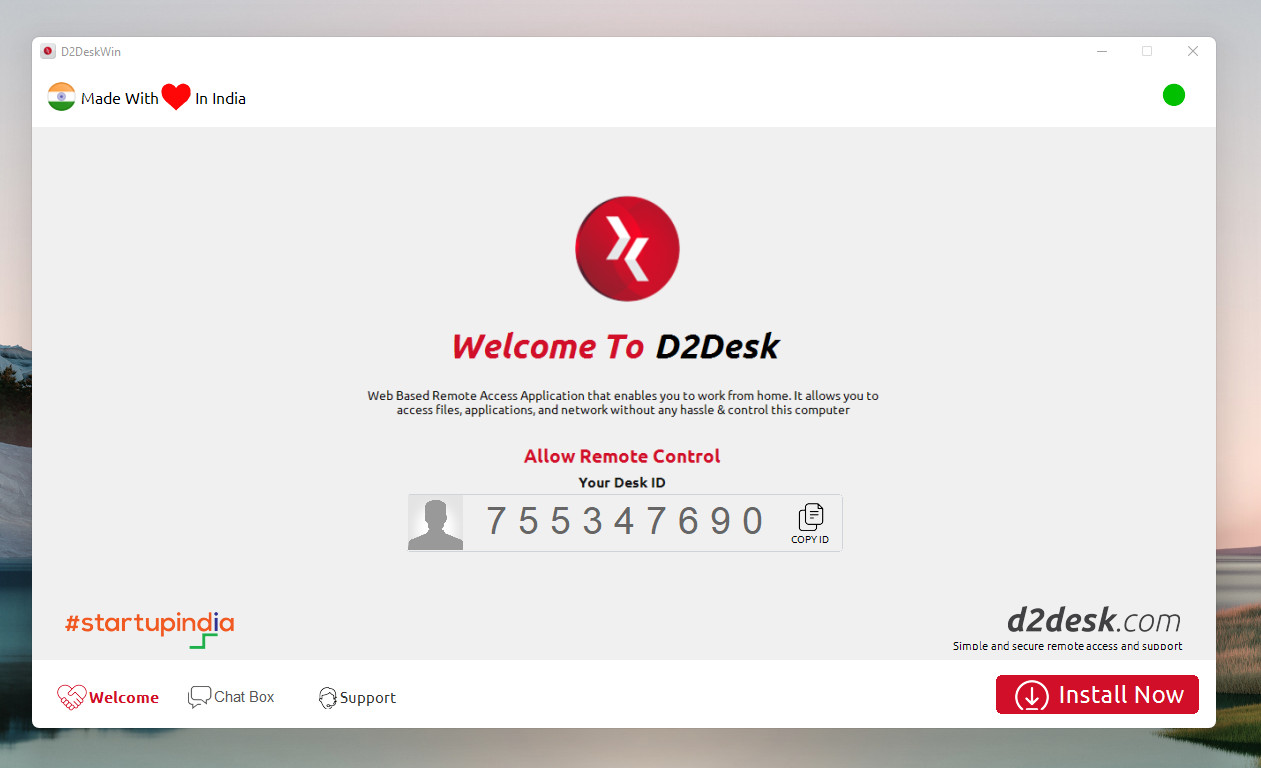Click the #startupindia logo
Viewport: 1261px width, 768px height.
click(x=149, y=628)
